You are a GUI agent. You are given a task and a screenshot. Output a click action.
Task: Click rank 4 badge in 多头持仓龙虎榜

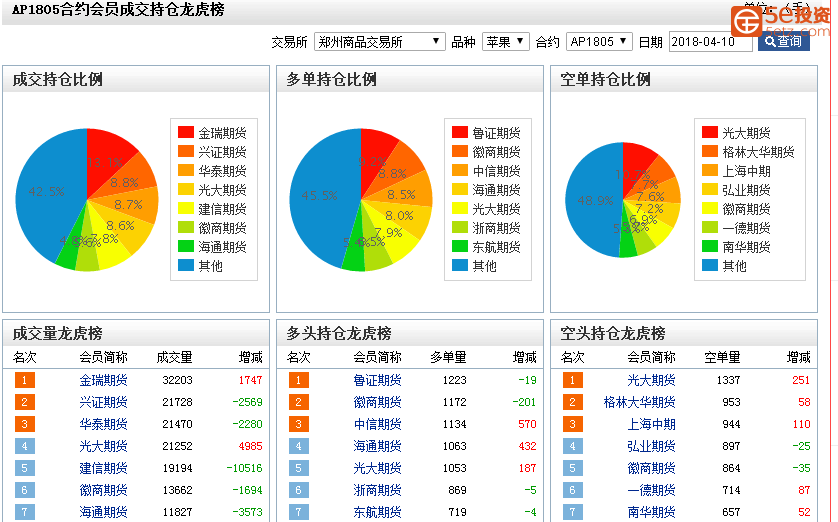[x=298, y=446]
